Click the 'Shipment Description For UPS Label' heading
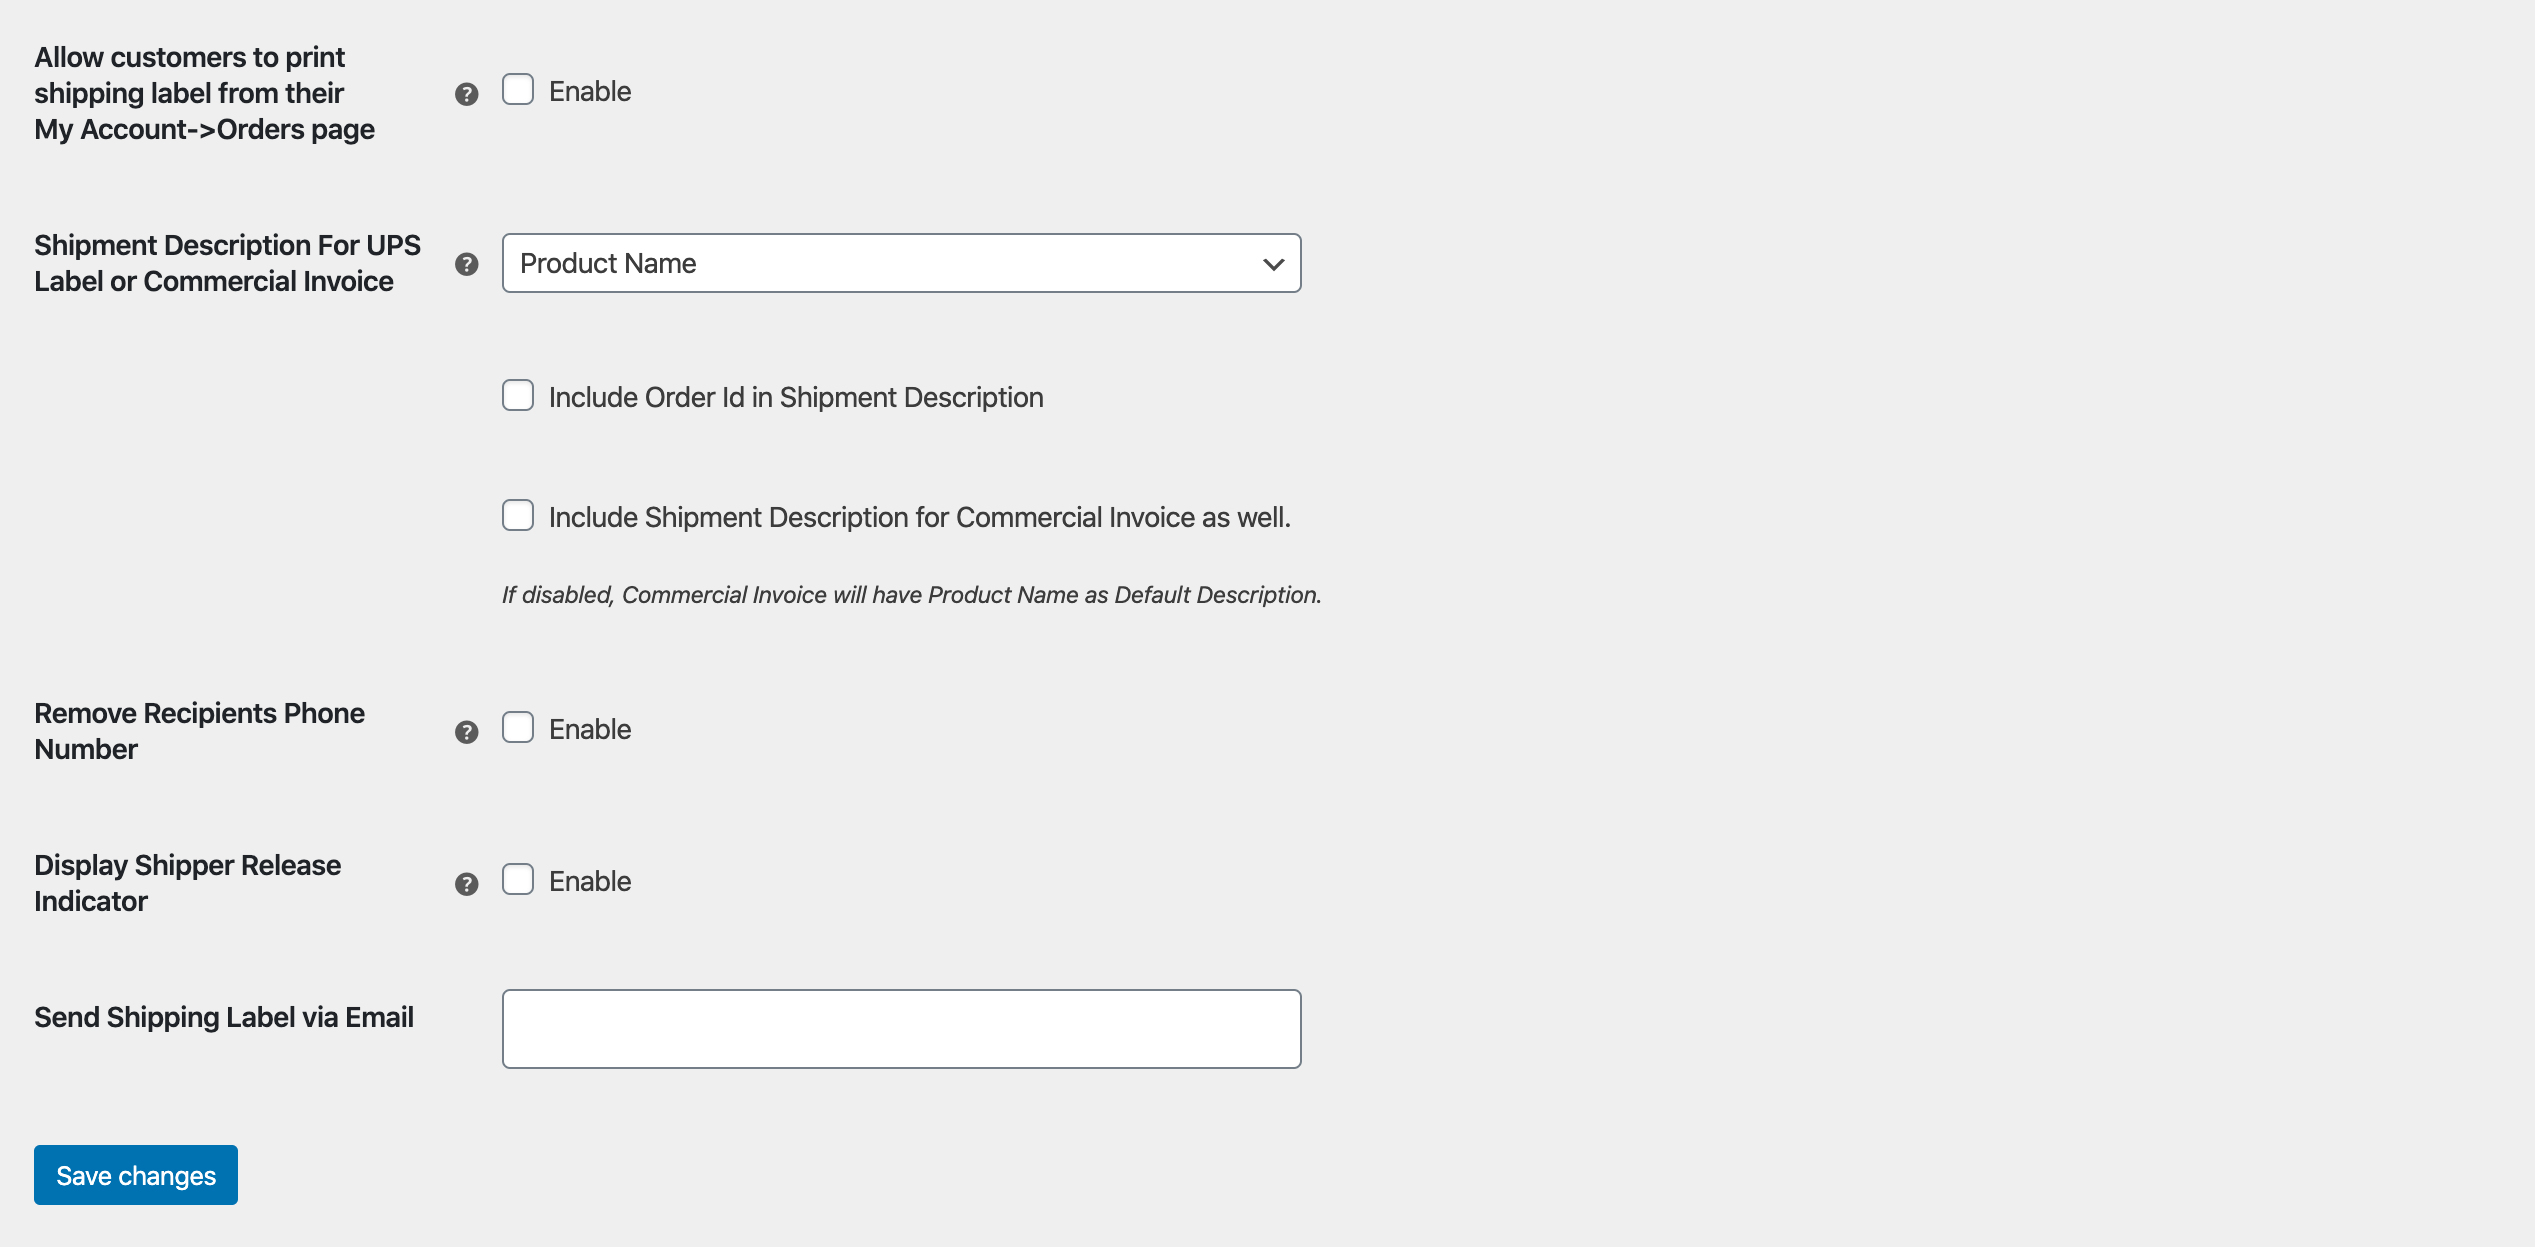This screenshot has width=2535, height=1247. tap(228, 263)
